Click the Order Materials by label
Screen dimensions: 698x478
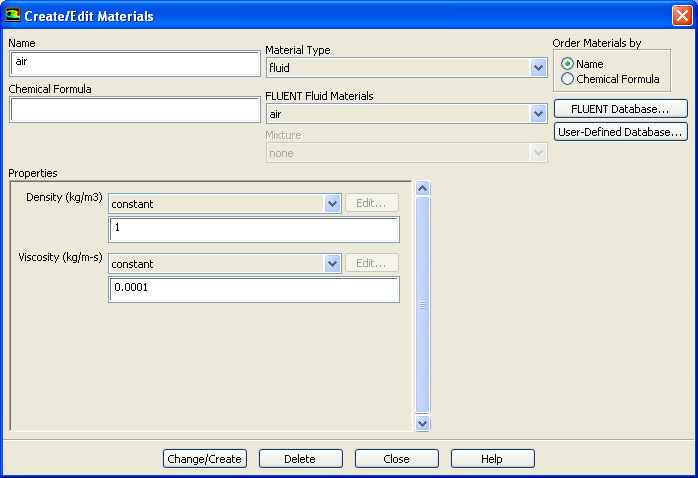[597, 43]
